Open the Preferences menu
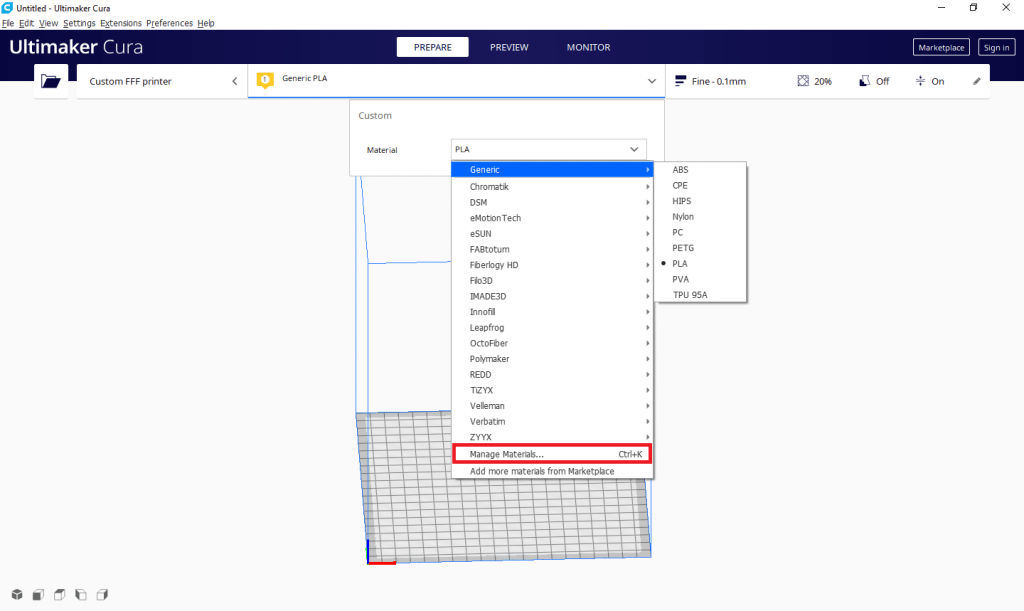The image size is (1024, 611). click(x=170, y=23)
